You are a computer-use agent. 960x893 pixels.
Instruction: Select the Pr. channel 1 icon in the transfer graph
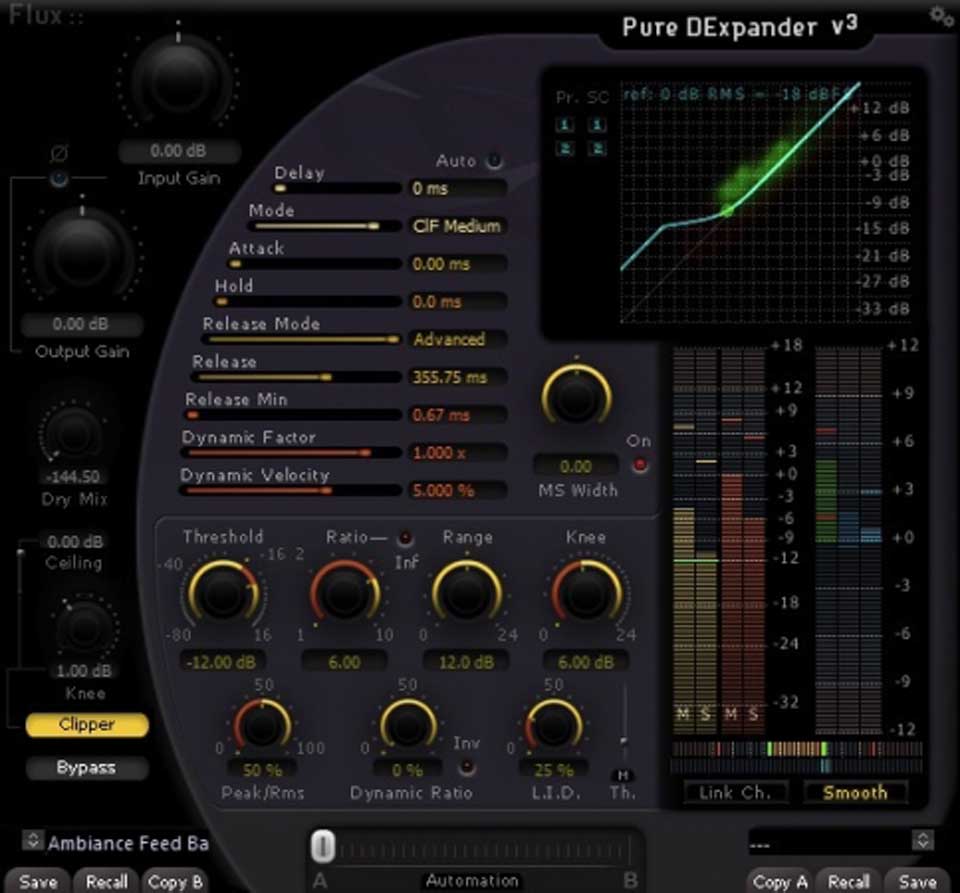click(x=565, y=125)
